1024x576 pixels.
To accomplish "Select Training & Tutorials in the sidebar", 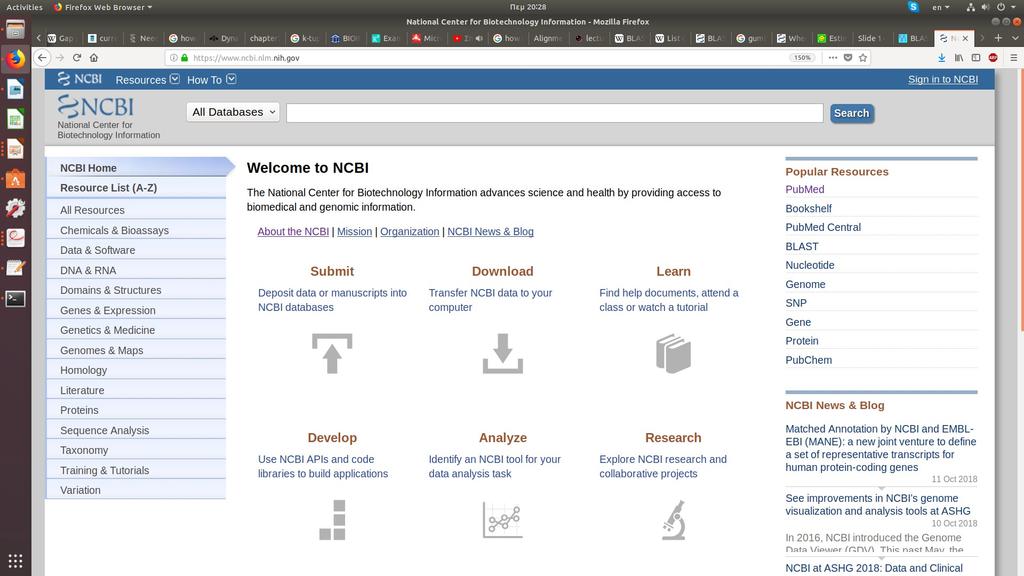I will point(136,470).
